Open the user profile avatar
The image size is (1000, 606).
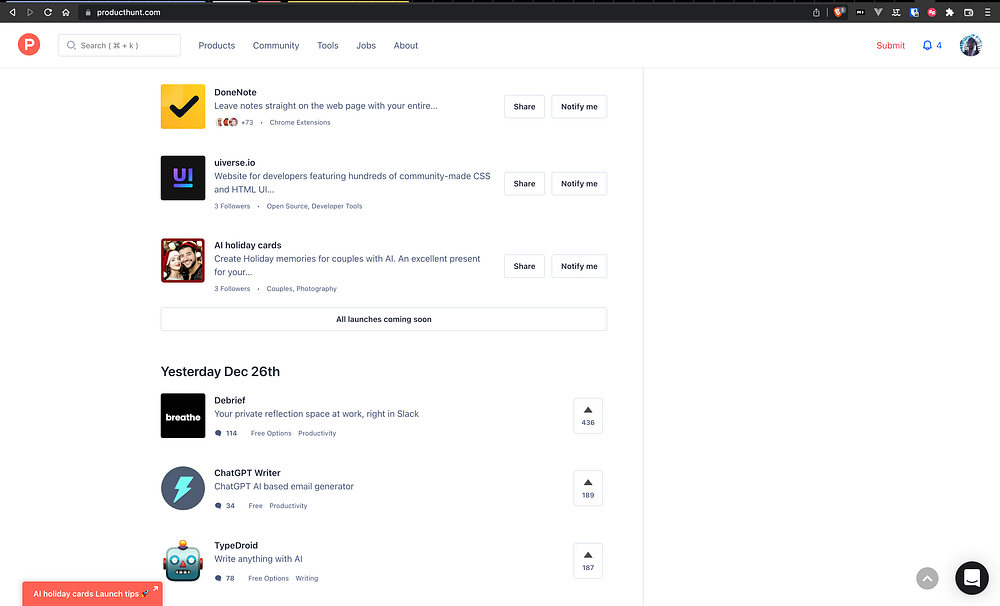[971, 45]
